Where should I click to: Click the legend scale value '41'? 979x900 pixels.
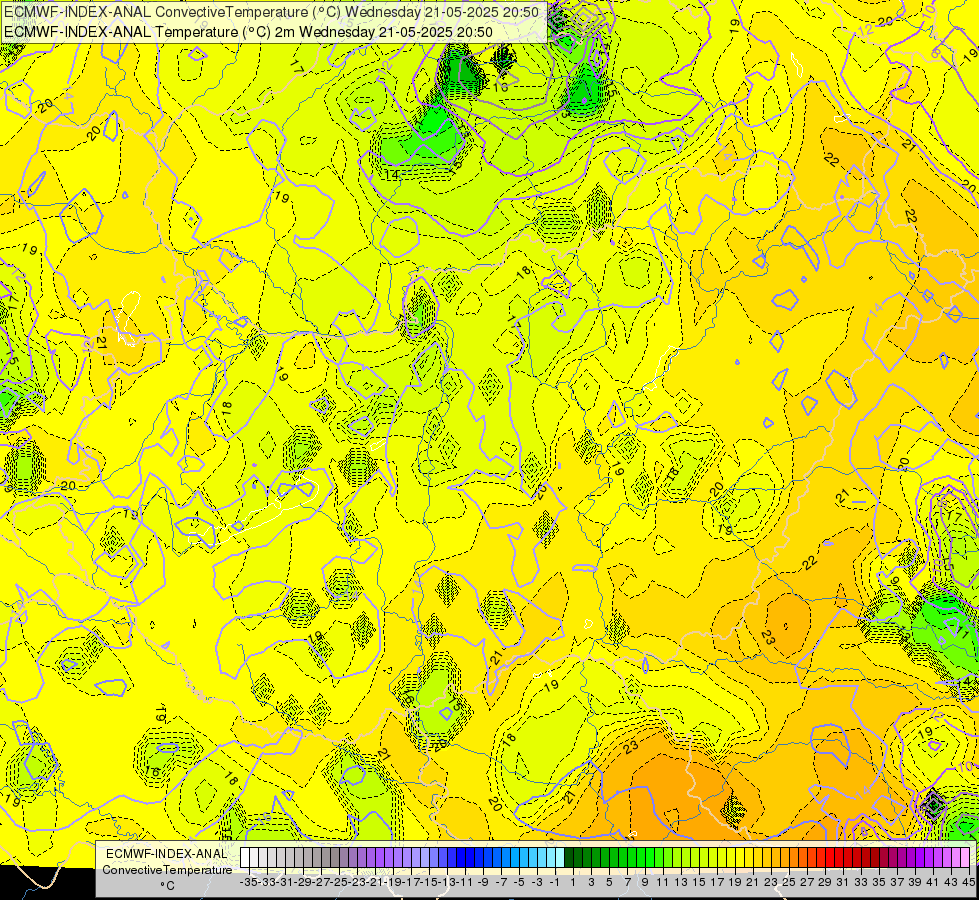pyautogui.click(x=933, y=882)
